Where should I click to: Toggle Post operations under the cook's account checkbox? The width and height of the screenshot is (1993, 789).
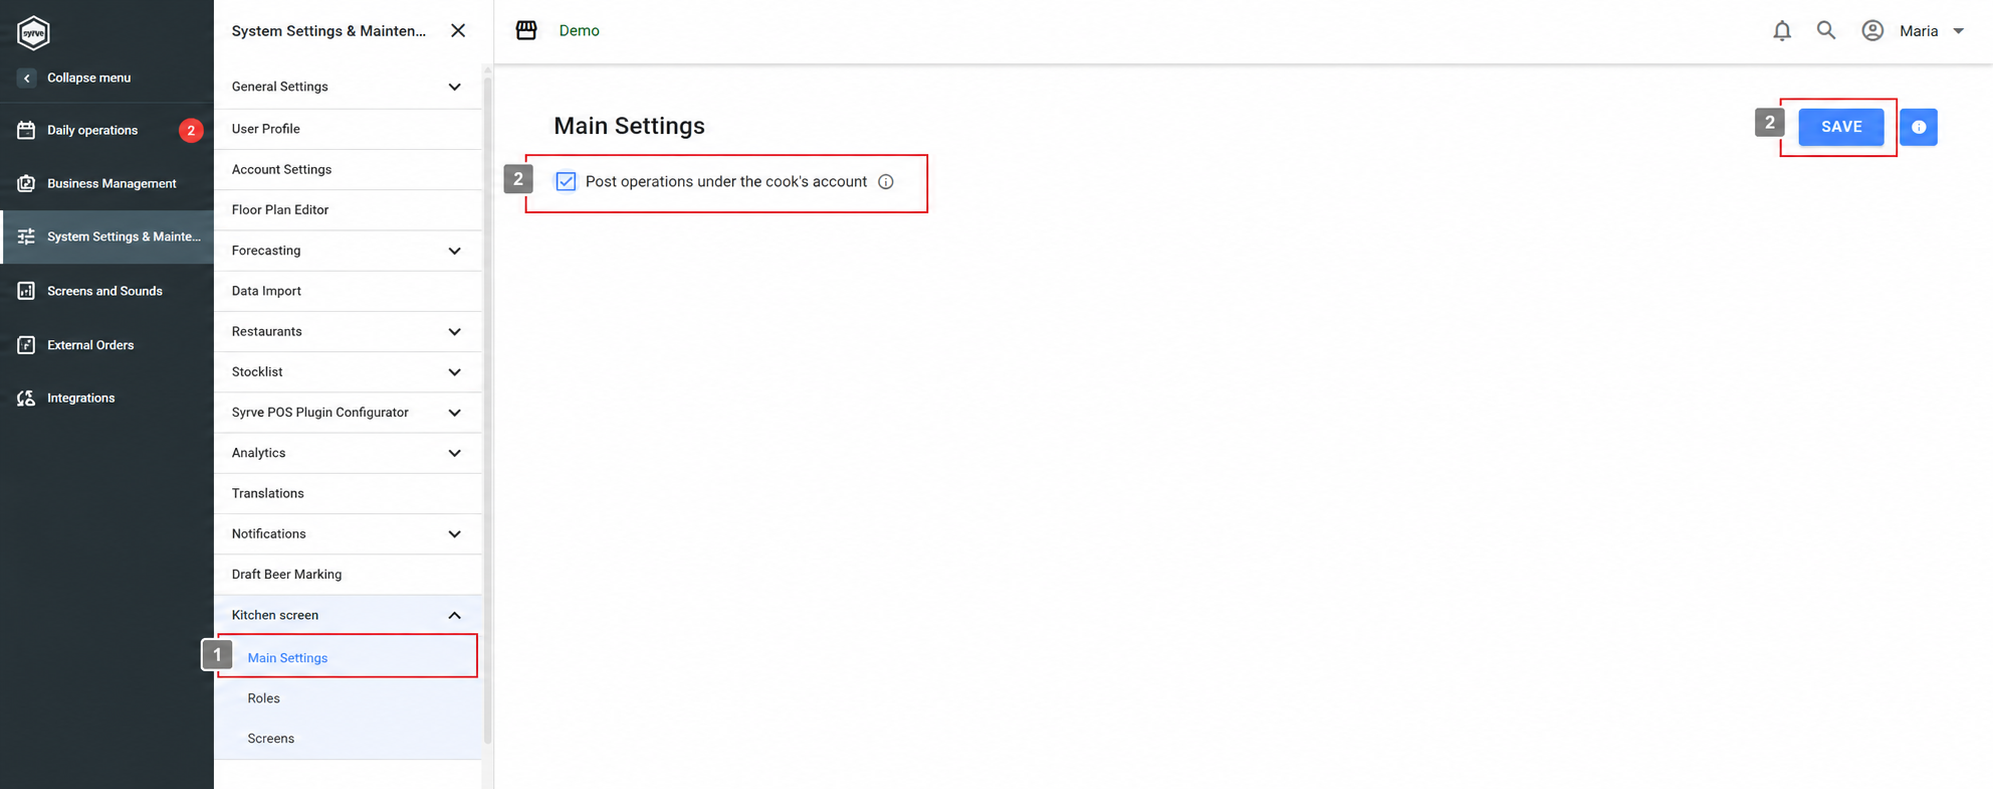(566, 181)
